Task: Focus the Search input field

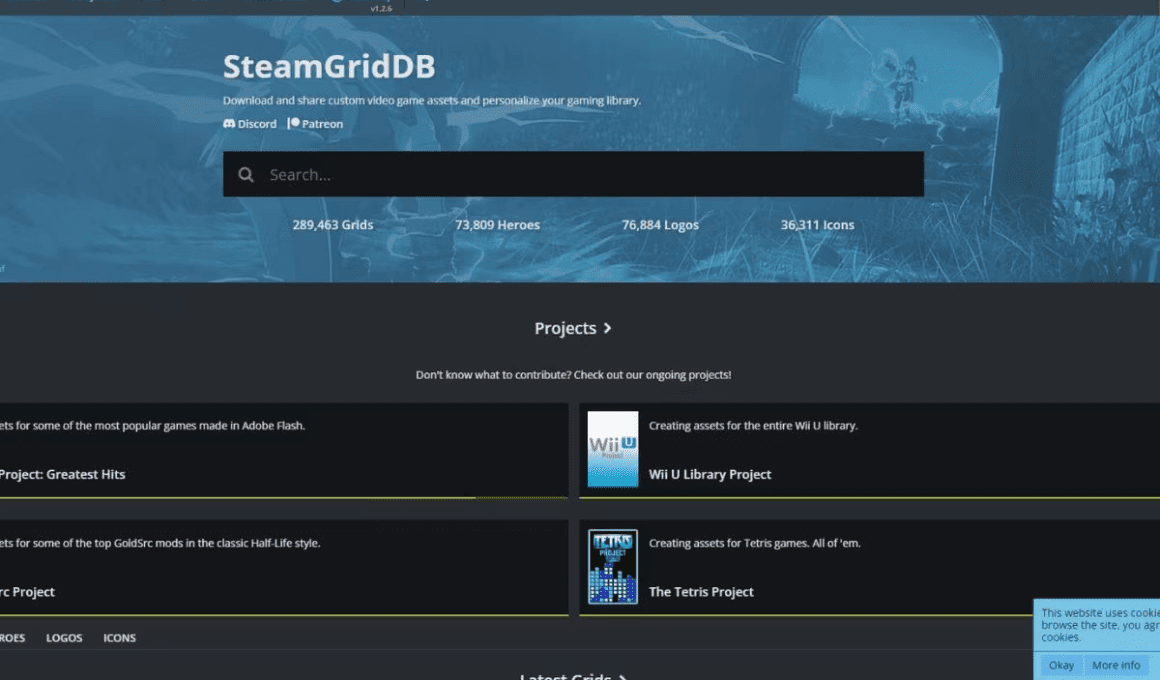Action: pos(573,174)
